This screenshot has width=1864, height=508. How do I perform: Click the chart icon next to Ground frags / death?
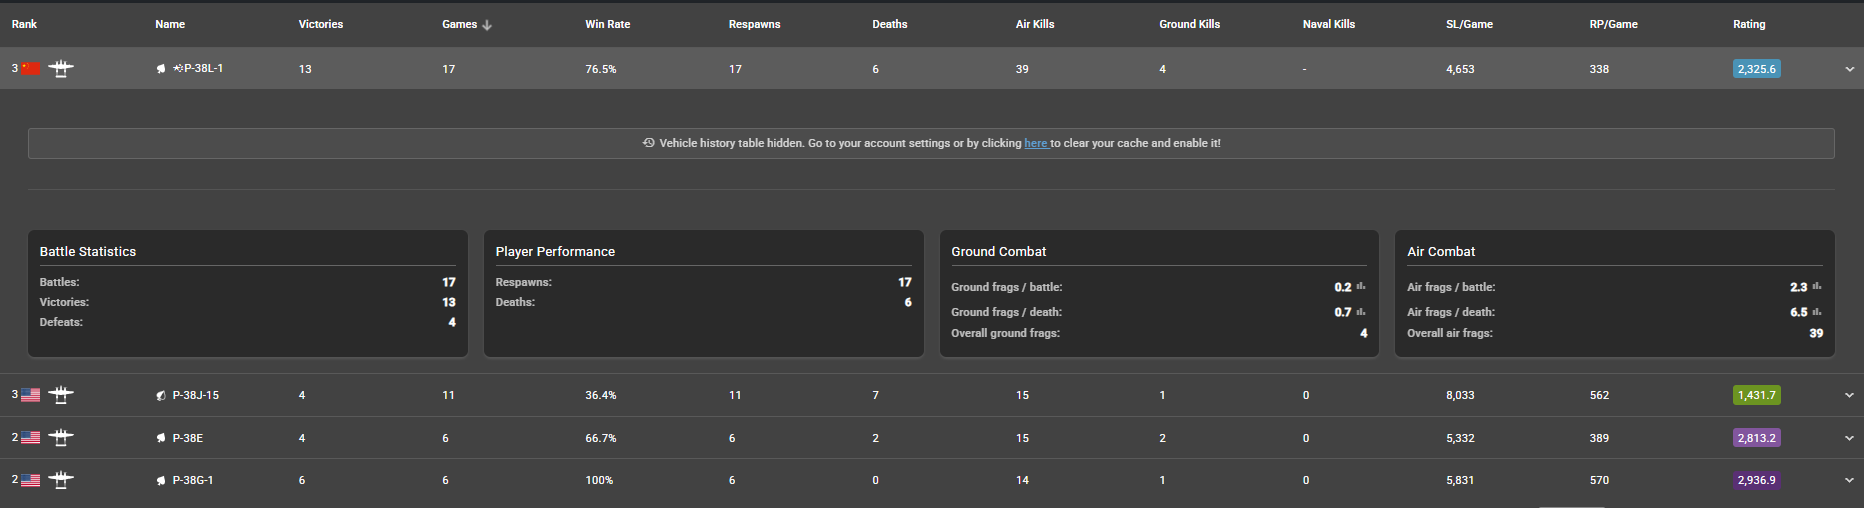pyautogui.click(x=1361, y=312)
